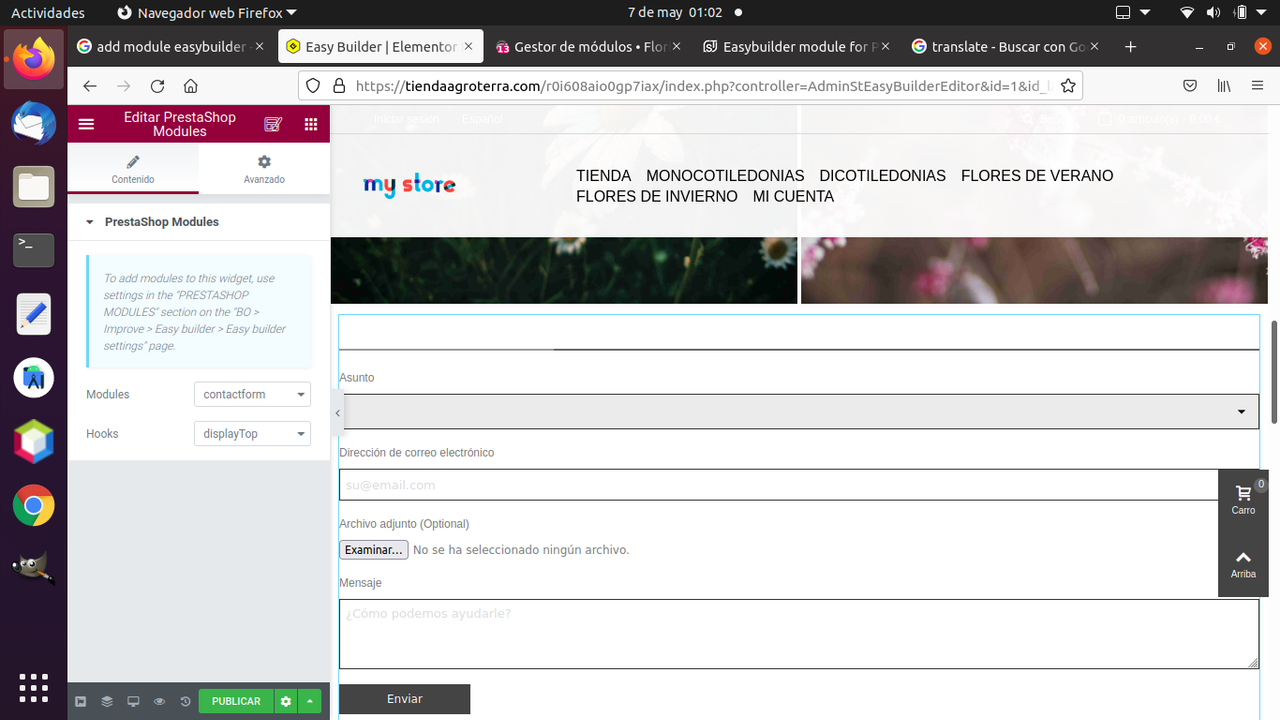1280x720 pixels.
Task: Collapse the editor panel with side handle
Action: [337, 413]
